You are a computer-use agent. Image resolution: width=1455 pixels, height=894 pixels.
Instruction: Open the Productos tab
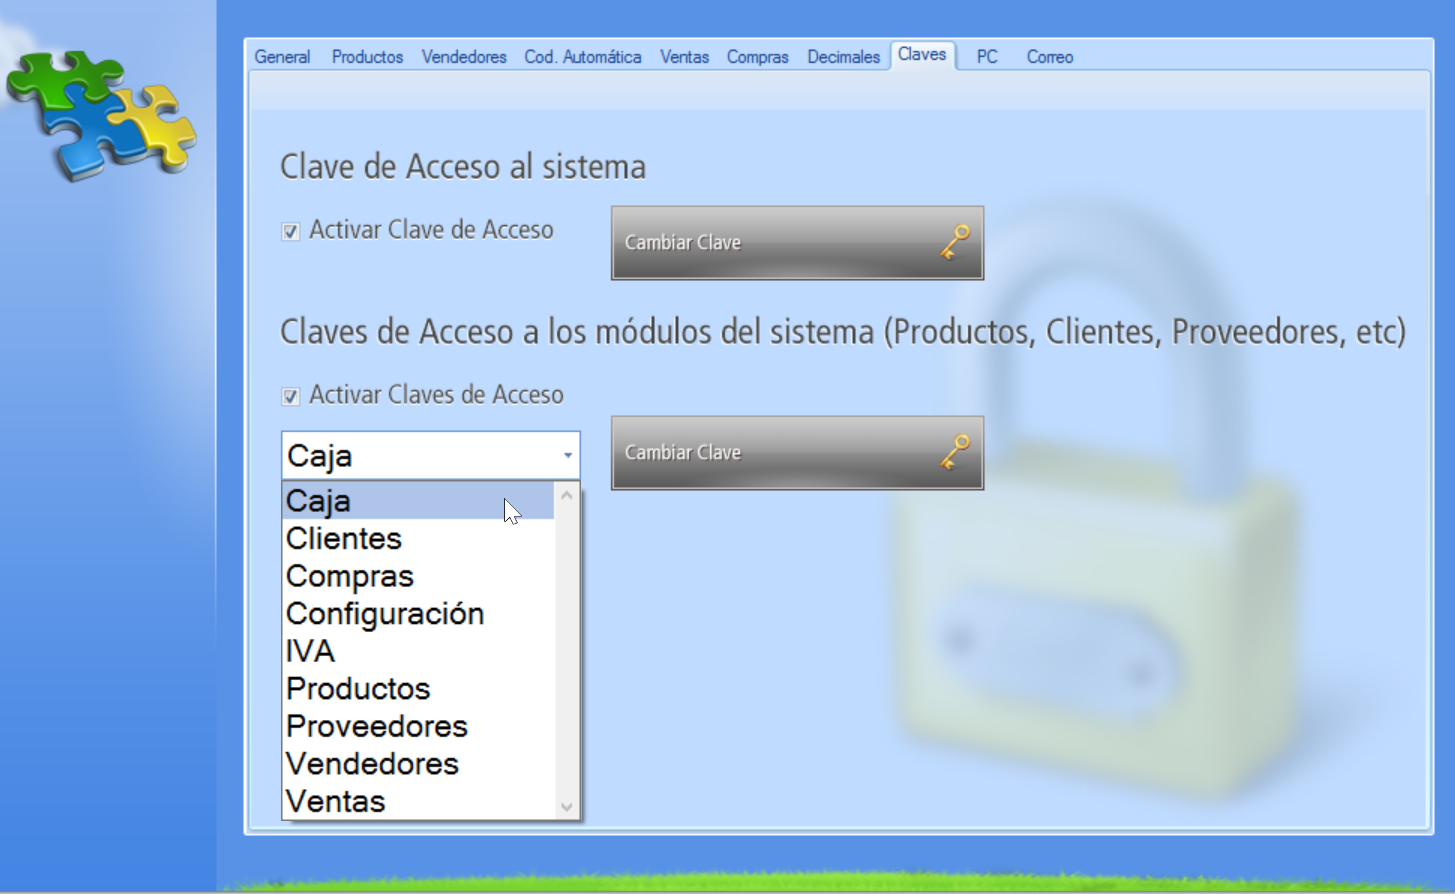(367, 57)
